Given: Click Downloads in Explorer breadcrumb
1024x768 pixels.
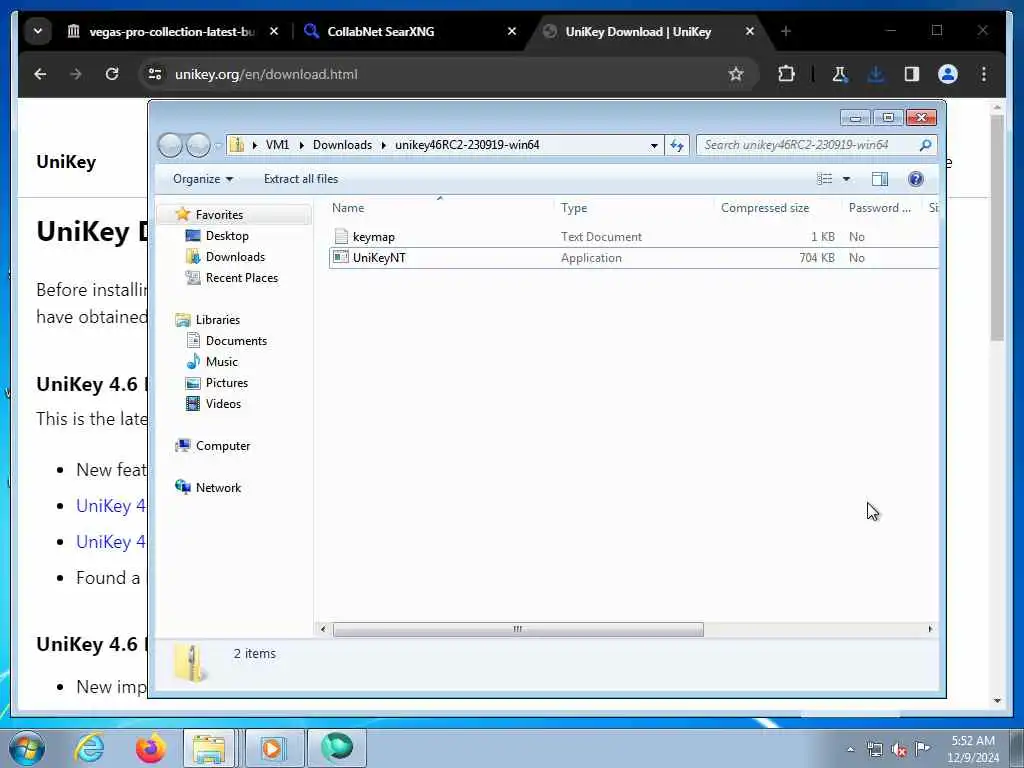Looking at the screenshot, I should [x=342, y=145].
